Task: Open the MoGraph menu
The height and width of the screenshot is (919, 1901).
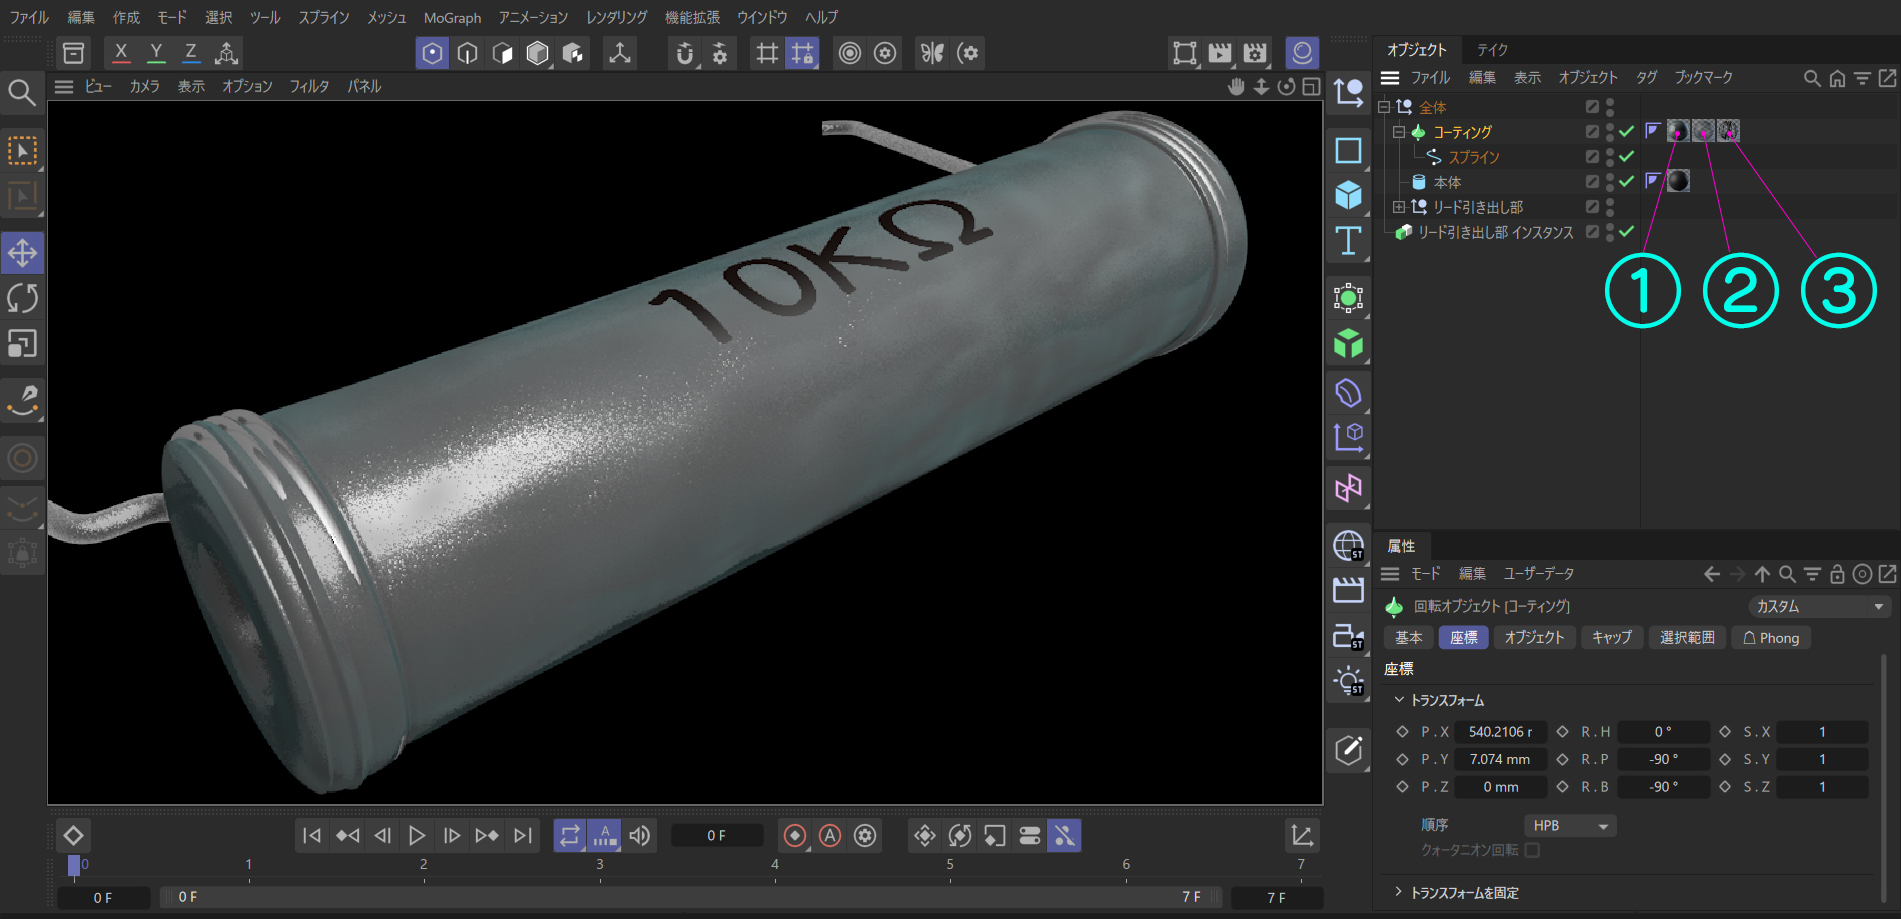Action: pos(452,18)
